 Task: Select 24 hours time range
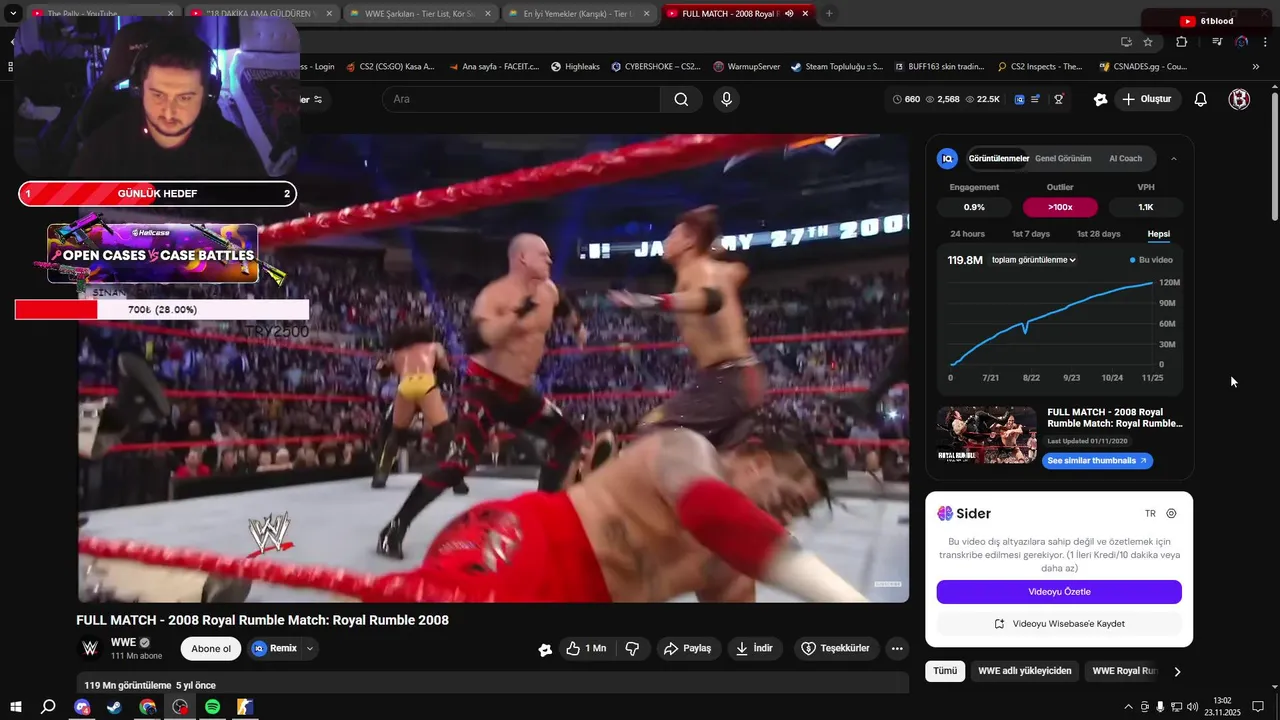pyautogui.click(x=967, y=234)
